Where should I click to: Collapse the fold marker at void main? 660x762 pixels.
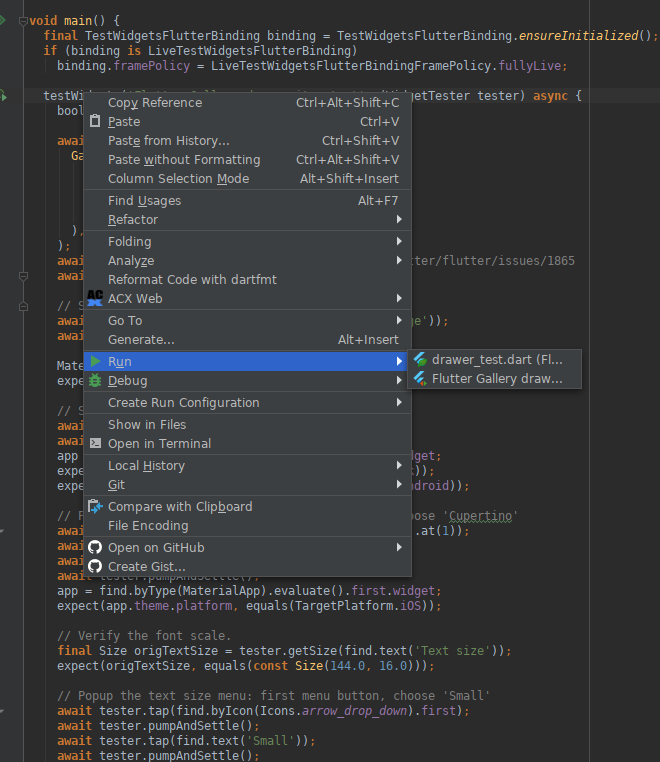[x=23, y=21]
